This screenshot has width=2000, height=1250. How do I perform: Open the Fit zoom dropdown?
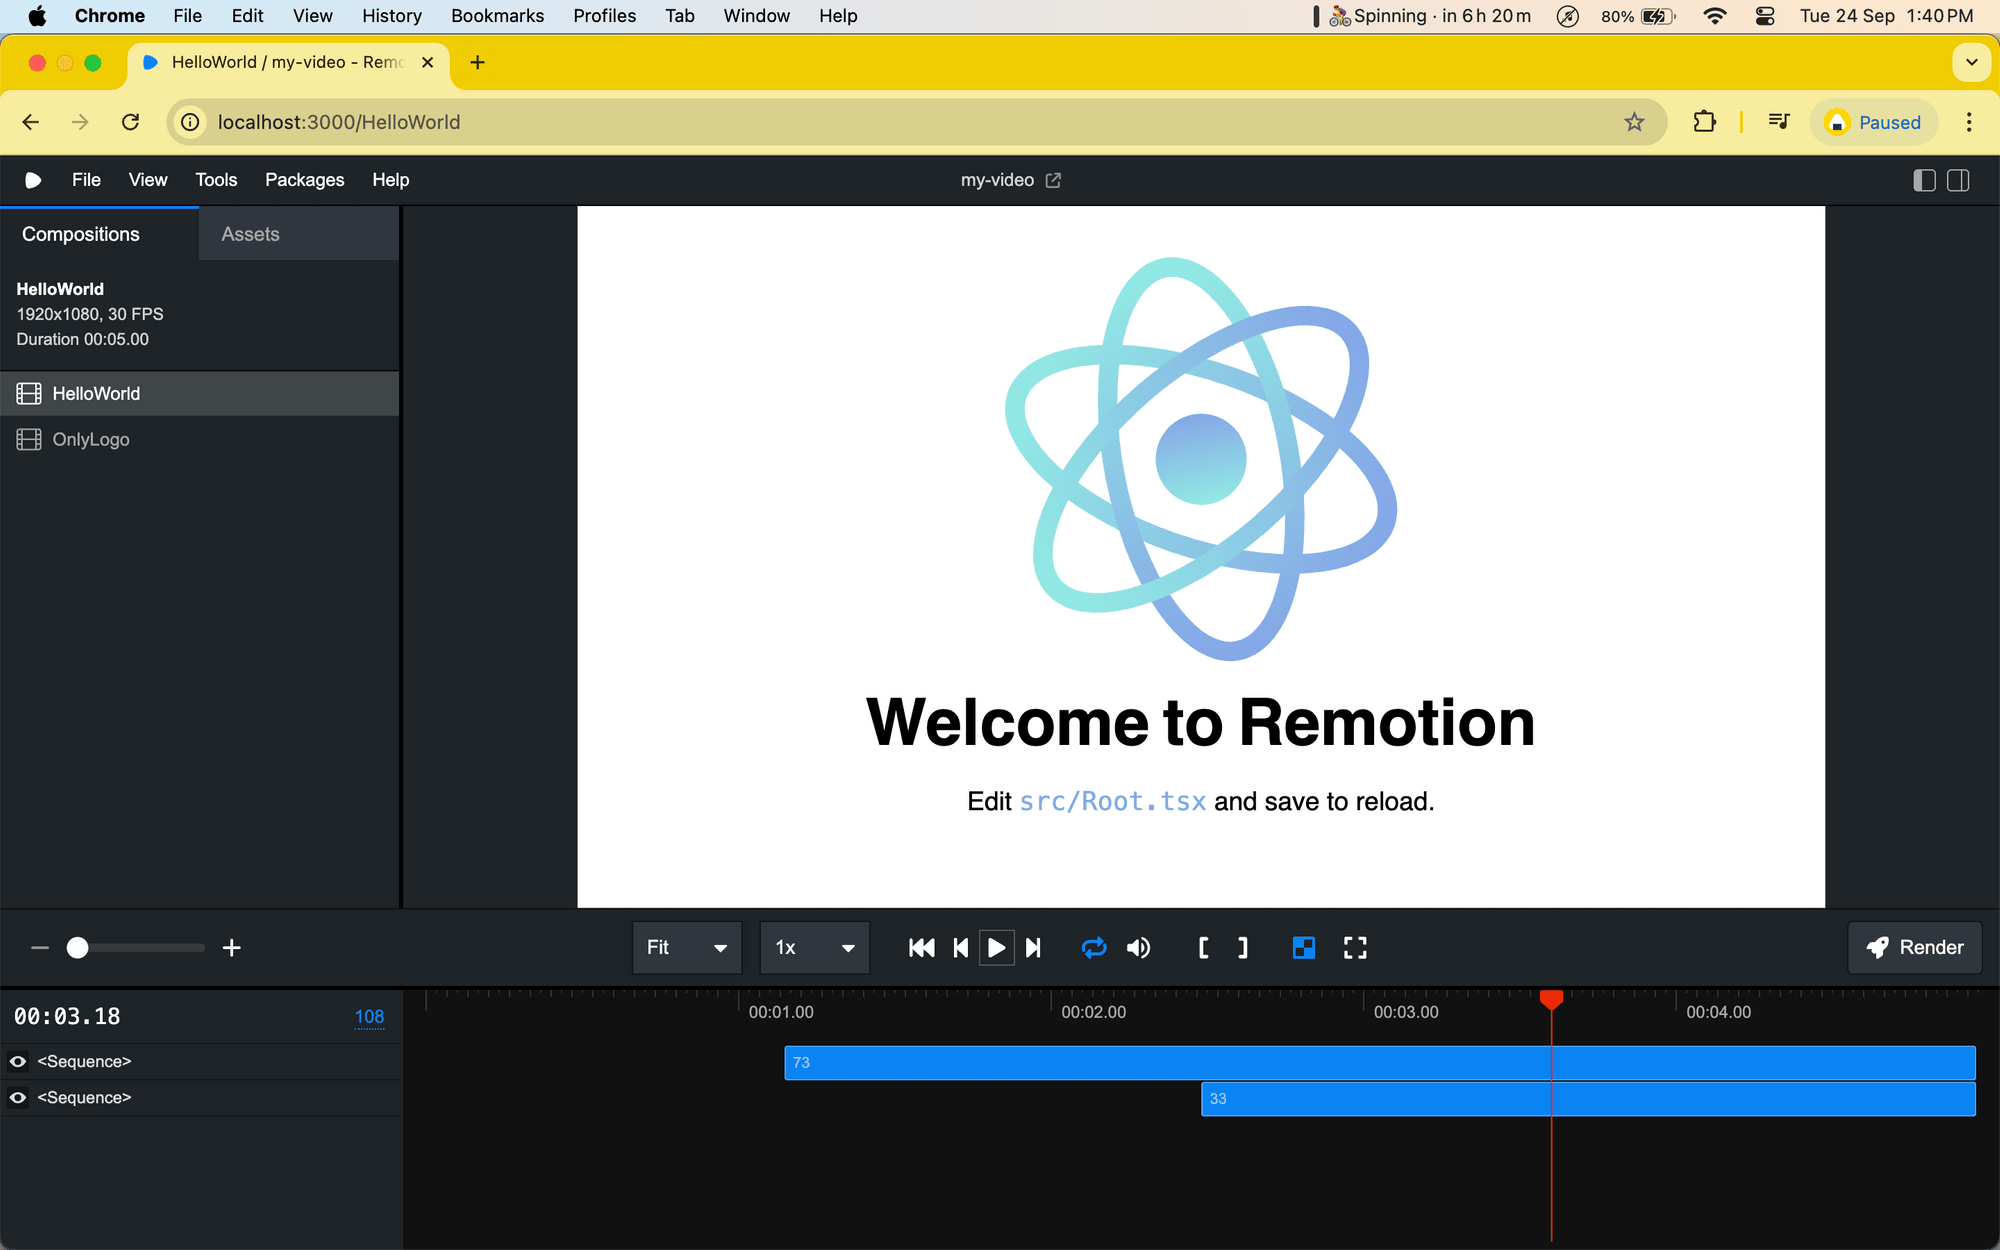click(x=687, y=948)
